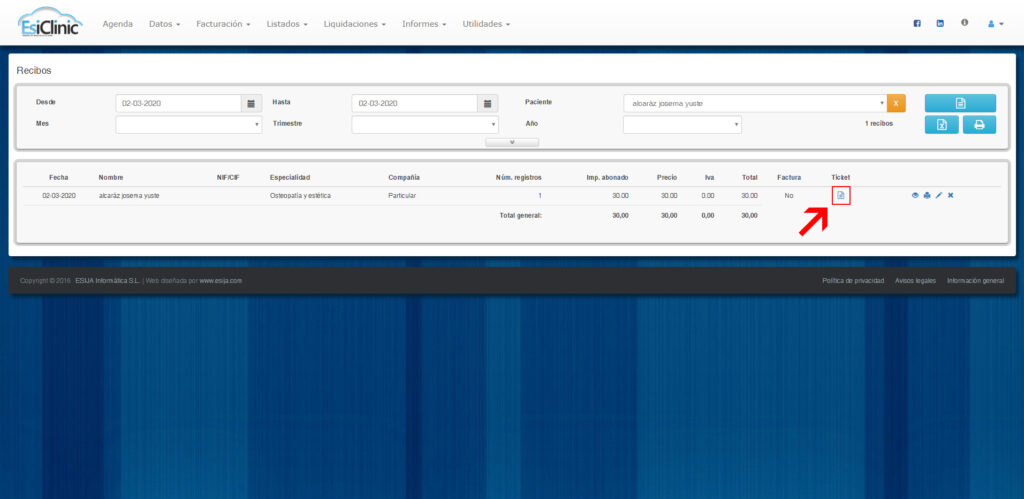The width and height of the screenshot is (1024, 499).
Task: Select the row date 02-03-2020
Action: click(59, 195)
